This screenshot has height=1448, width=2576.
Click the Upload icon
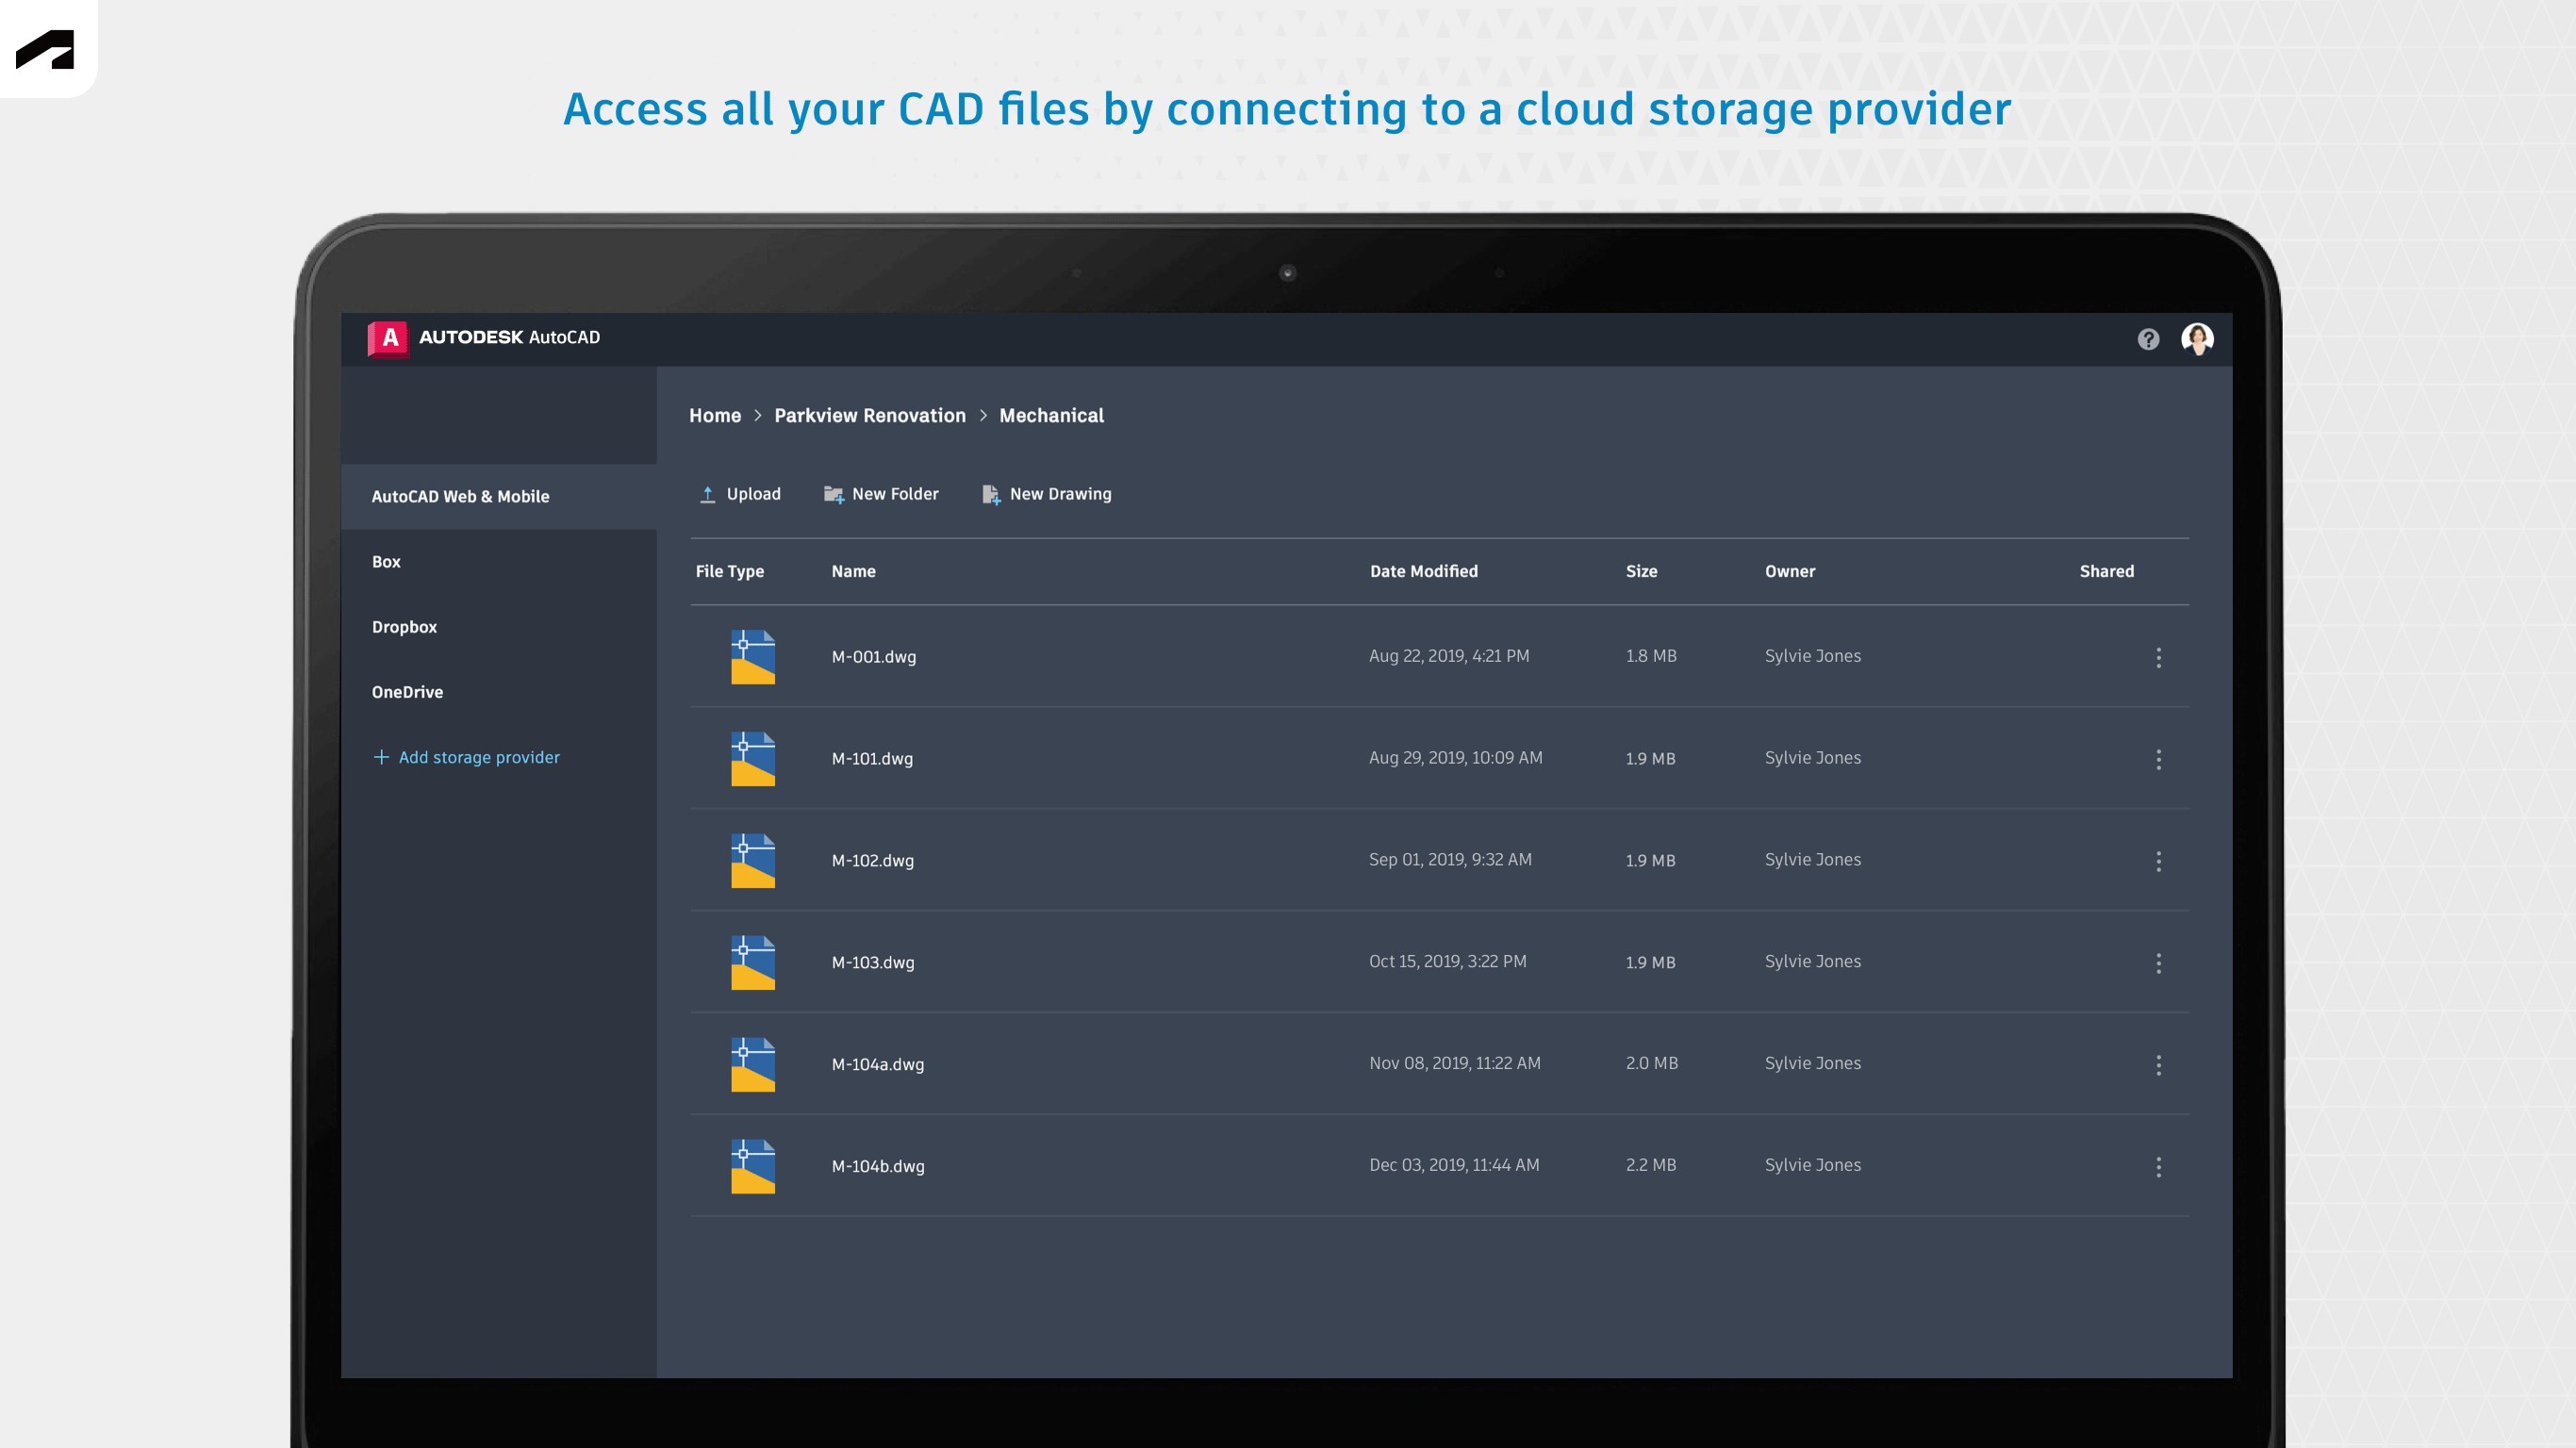click(x=707, y=494)
